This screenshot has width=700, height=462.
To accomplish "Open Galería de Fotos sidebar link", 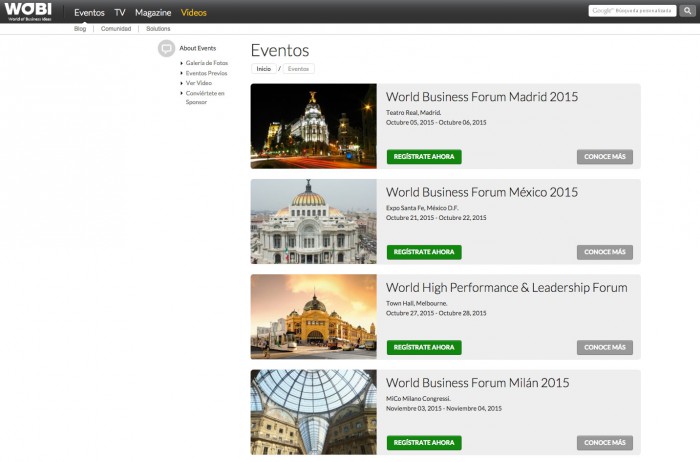I will coord(207,63).
